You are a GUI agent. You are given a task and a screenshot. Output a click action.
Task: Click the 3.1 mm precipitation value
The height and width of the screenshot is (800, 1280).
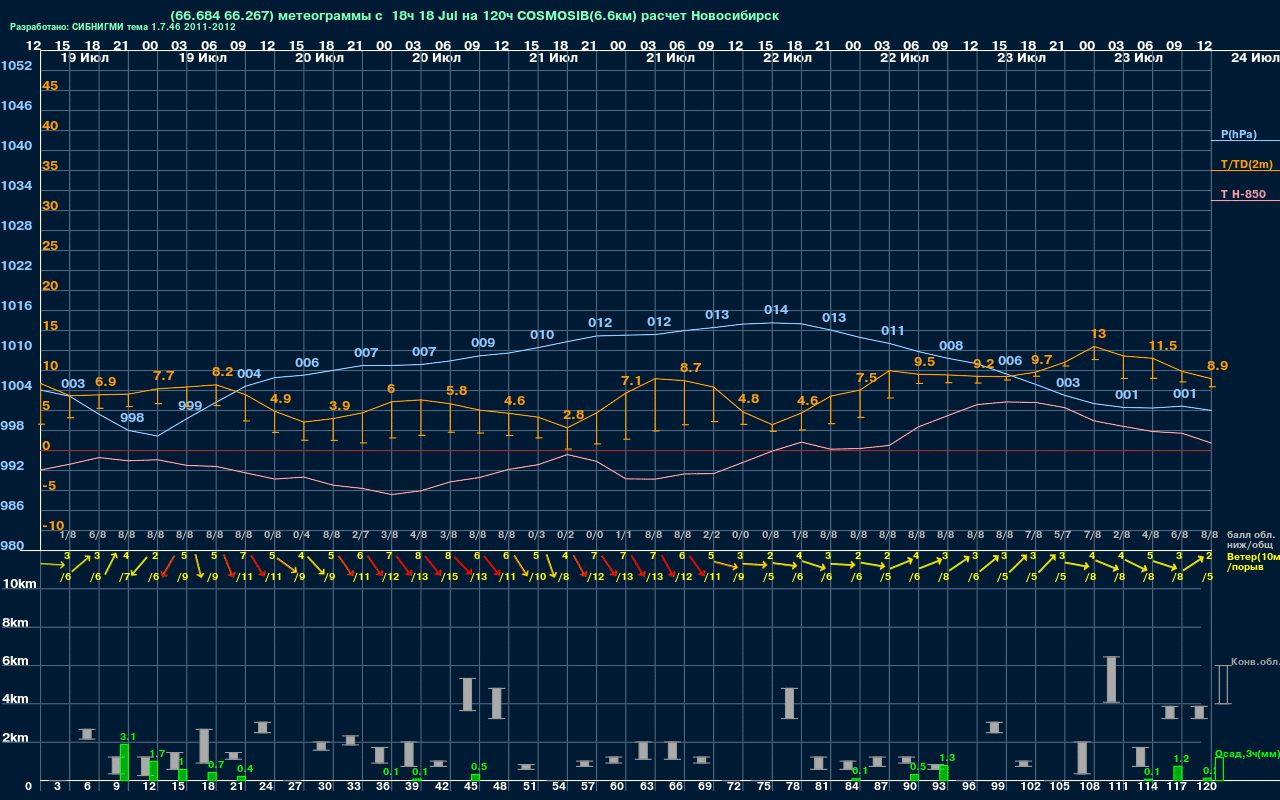[x=128, y=737]
